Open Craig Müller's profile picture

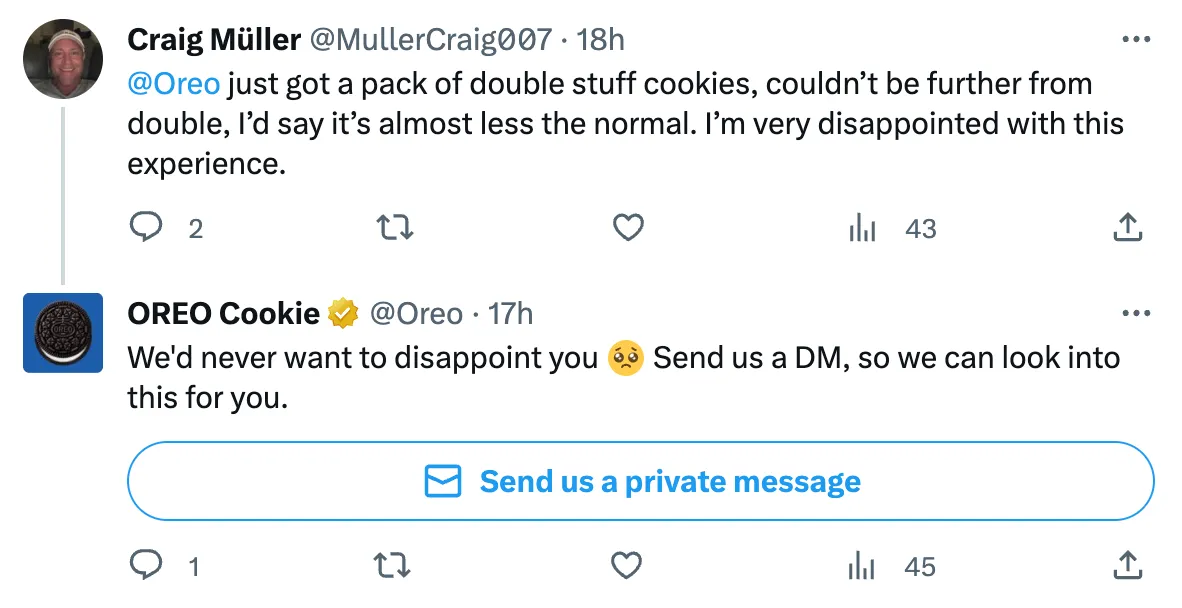click(63, 59)
